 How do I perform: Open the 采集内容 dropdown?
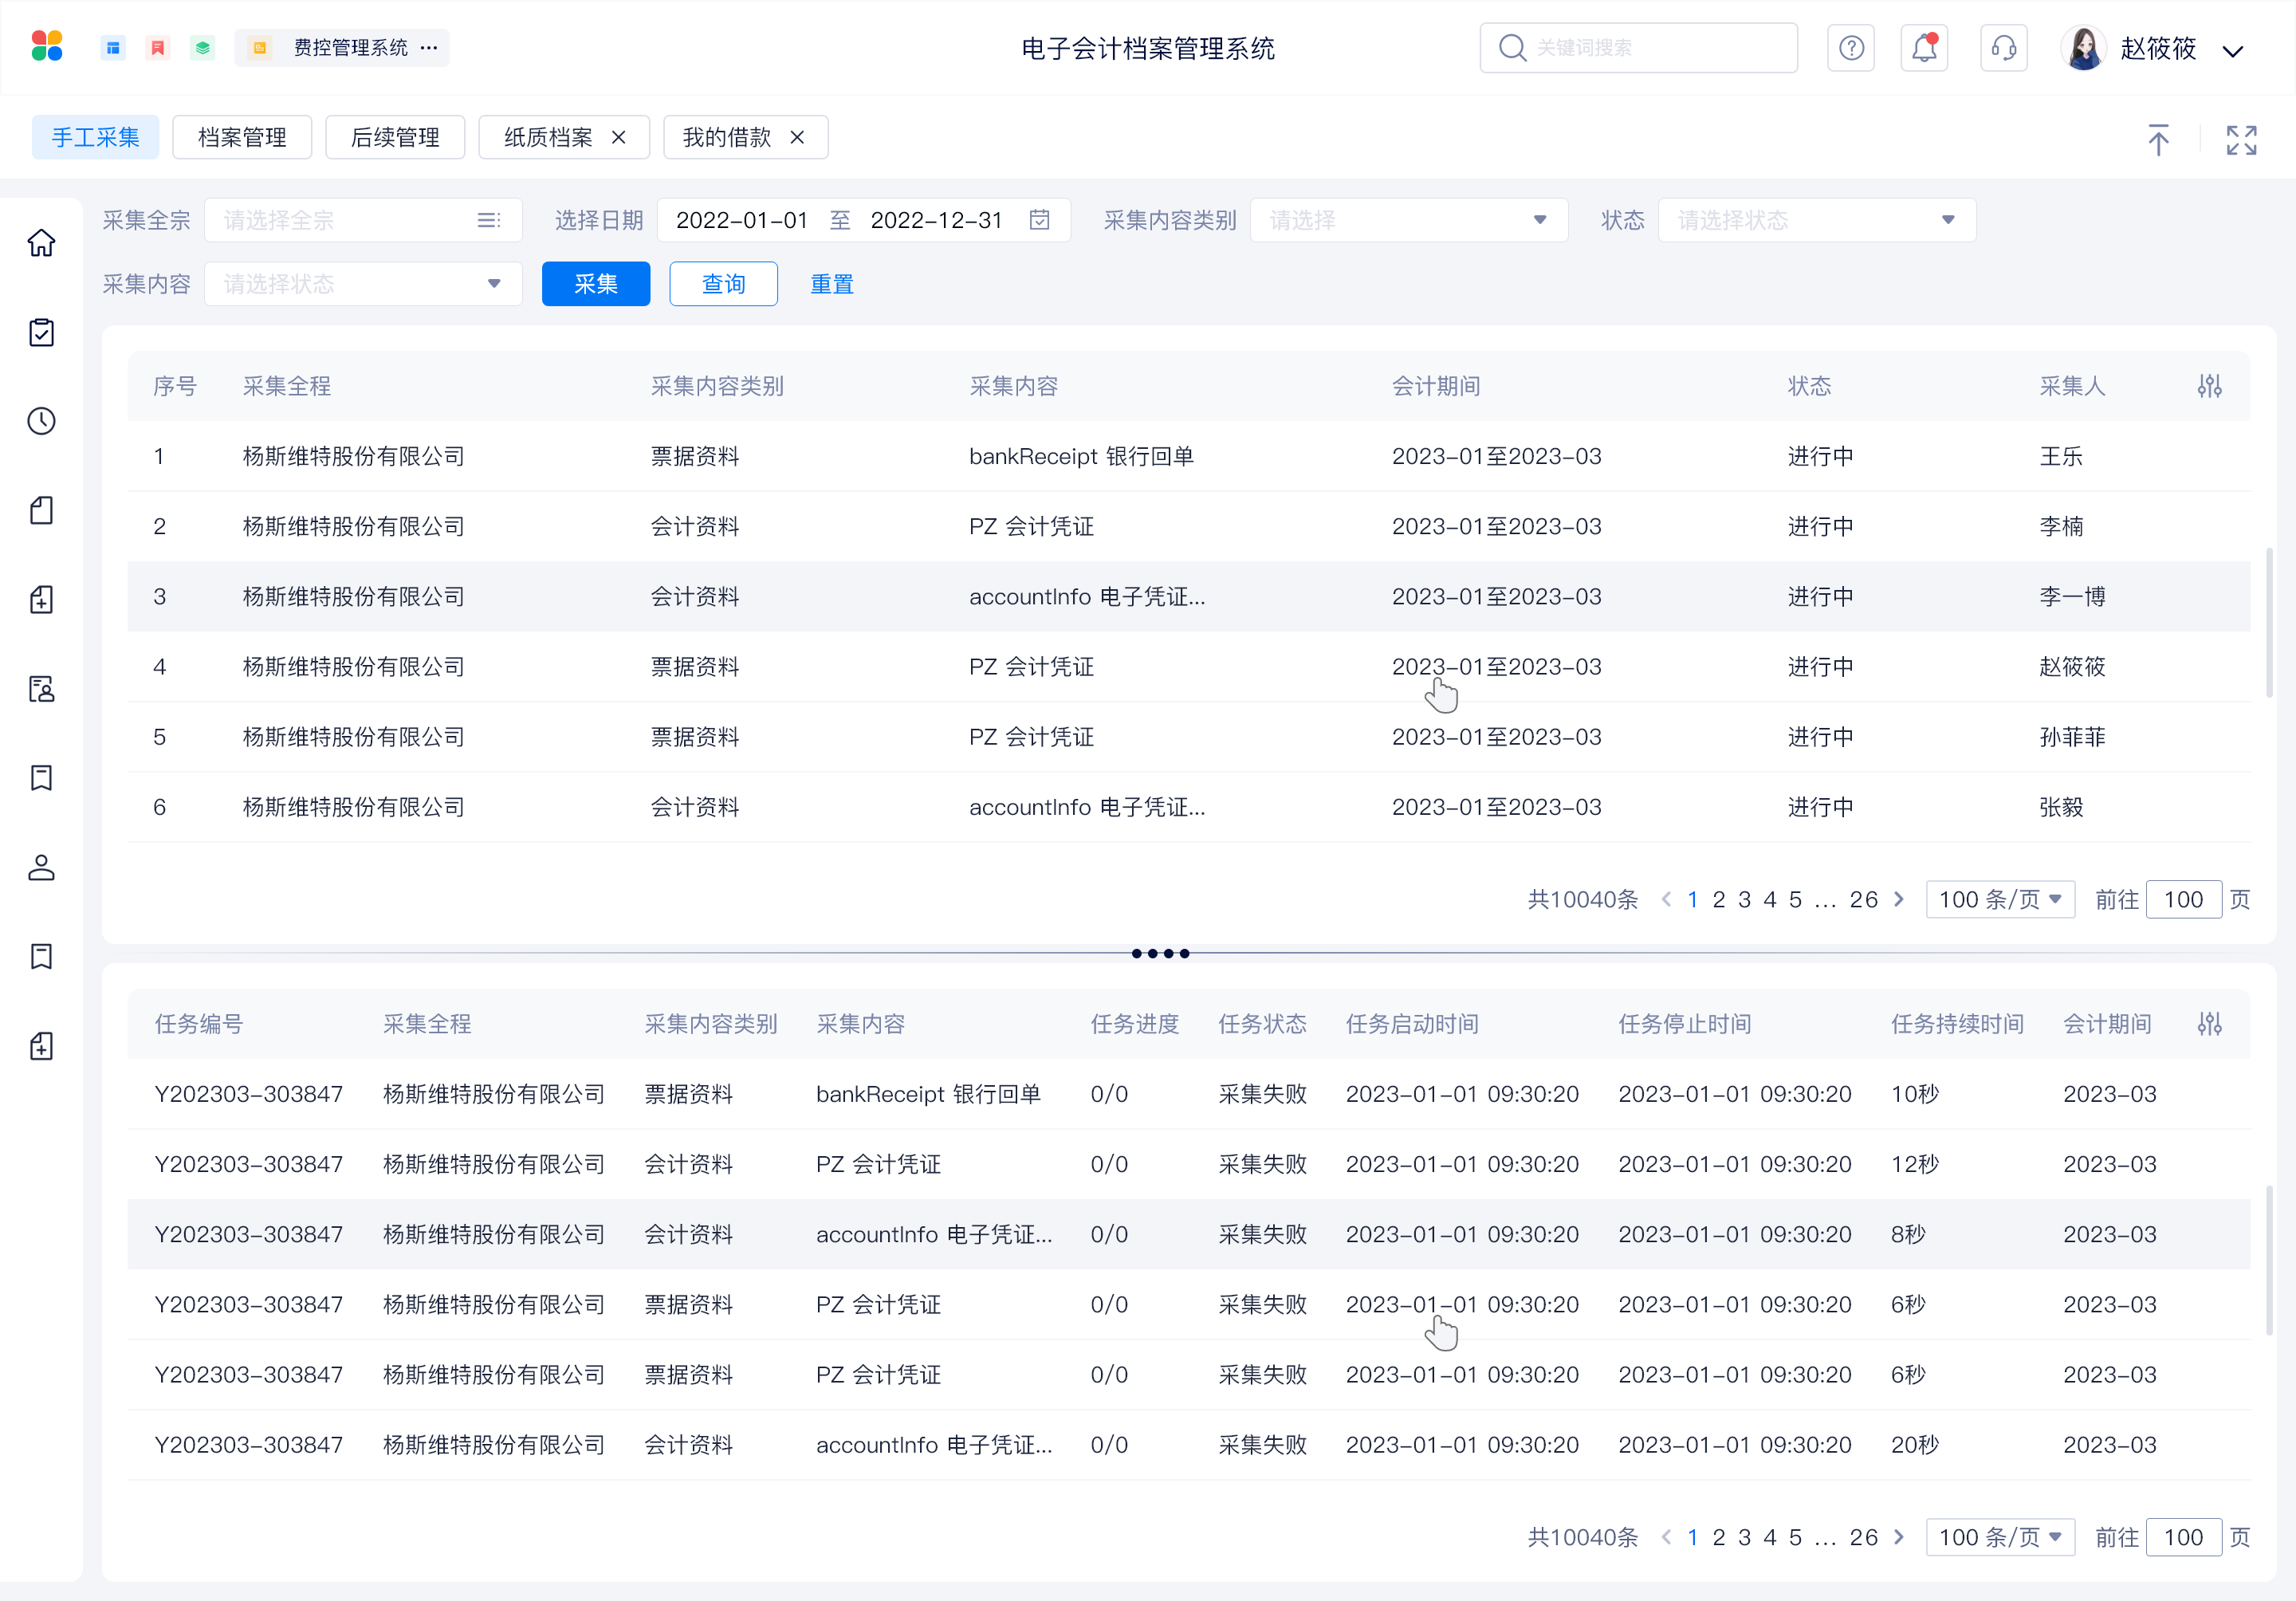(363, 284)
